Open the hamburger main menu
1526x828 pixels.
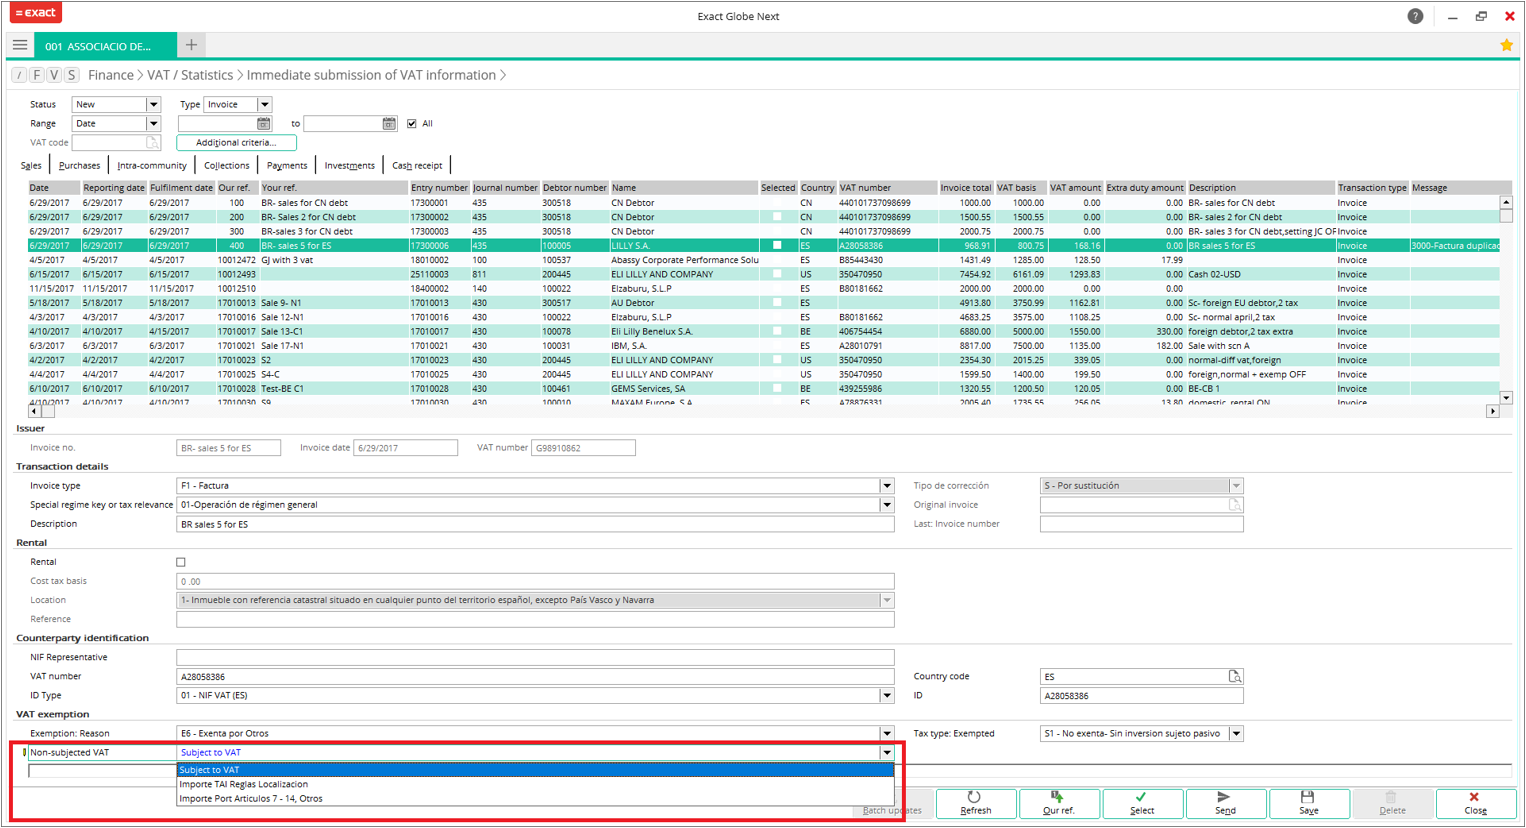pos(20,45)
